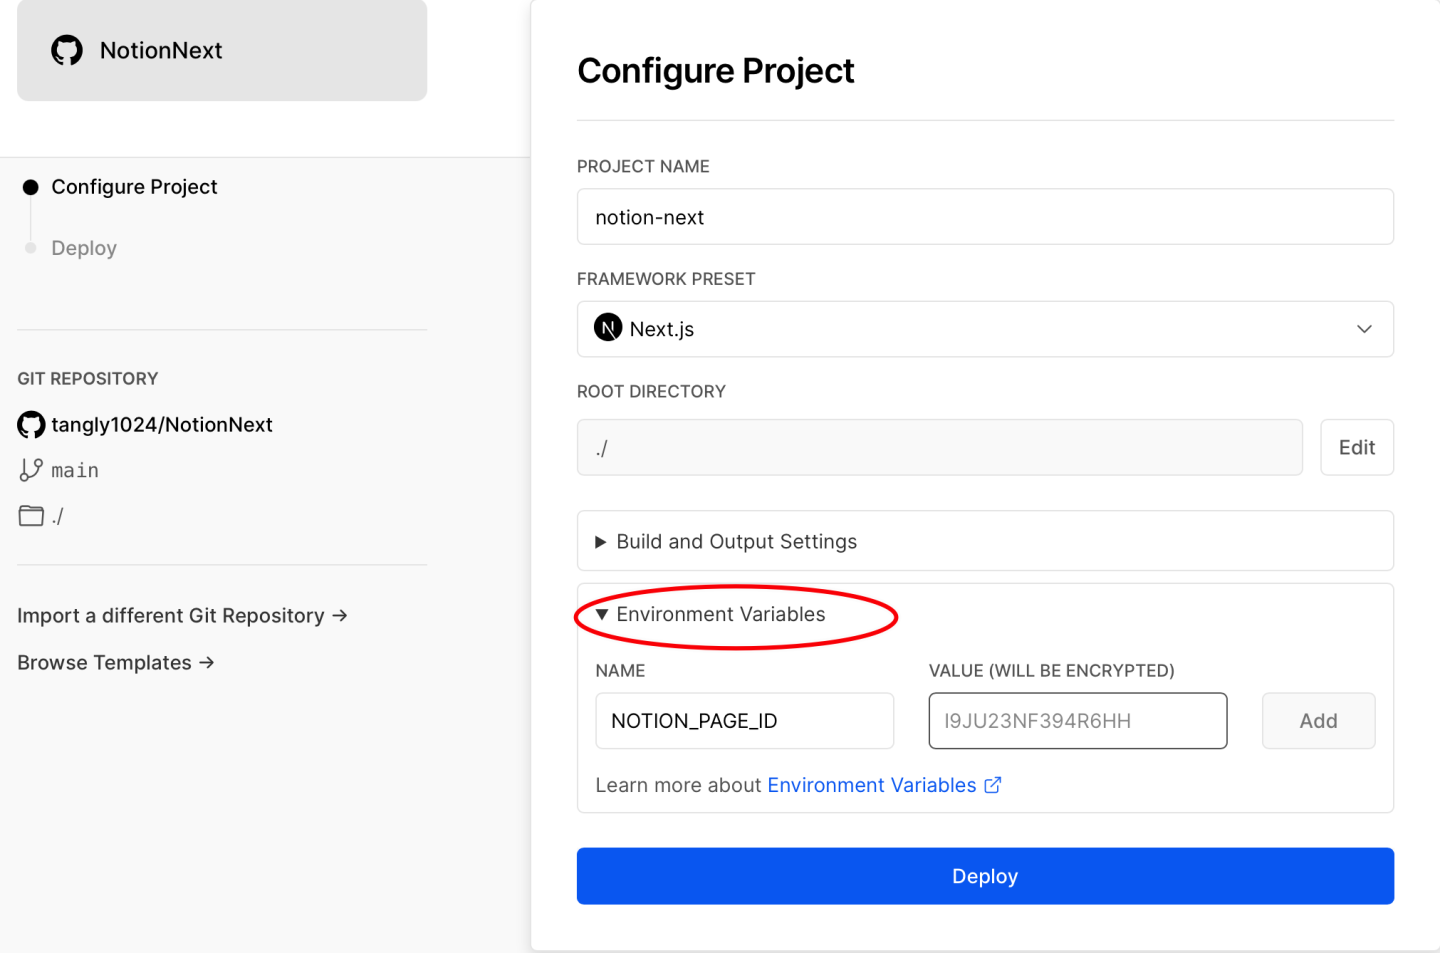Click the Next.js logo in Framework Preset
The width and height of the screenshot is (1440, 953).
(608, 328)
